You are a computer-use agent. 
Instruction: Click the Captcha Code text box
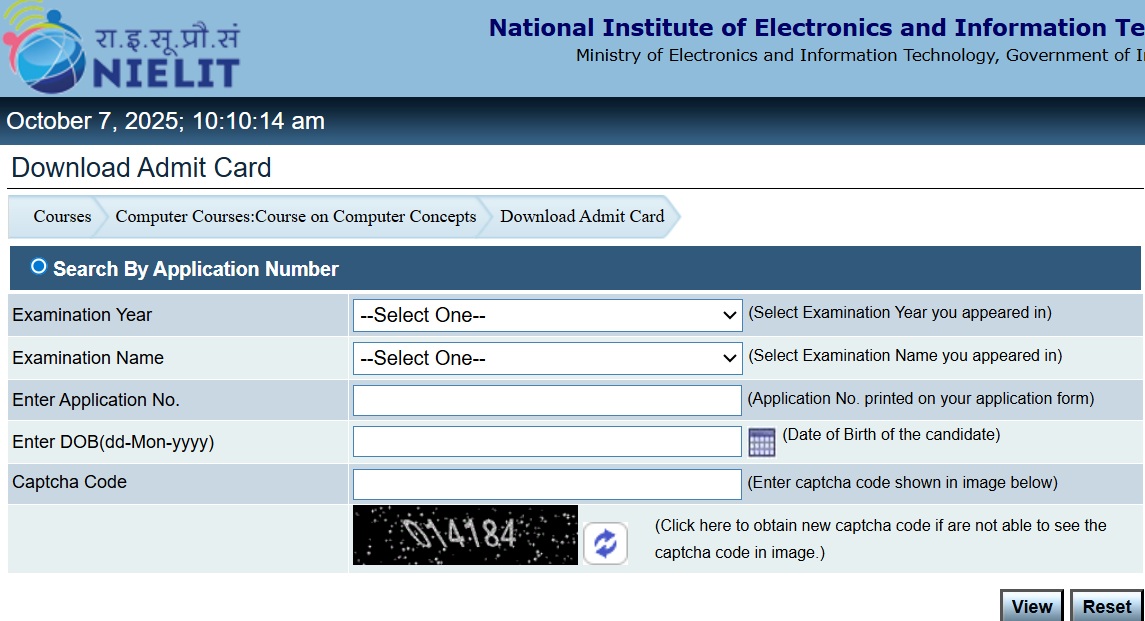tap(546, 483)
